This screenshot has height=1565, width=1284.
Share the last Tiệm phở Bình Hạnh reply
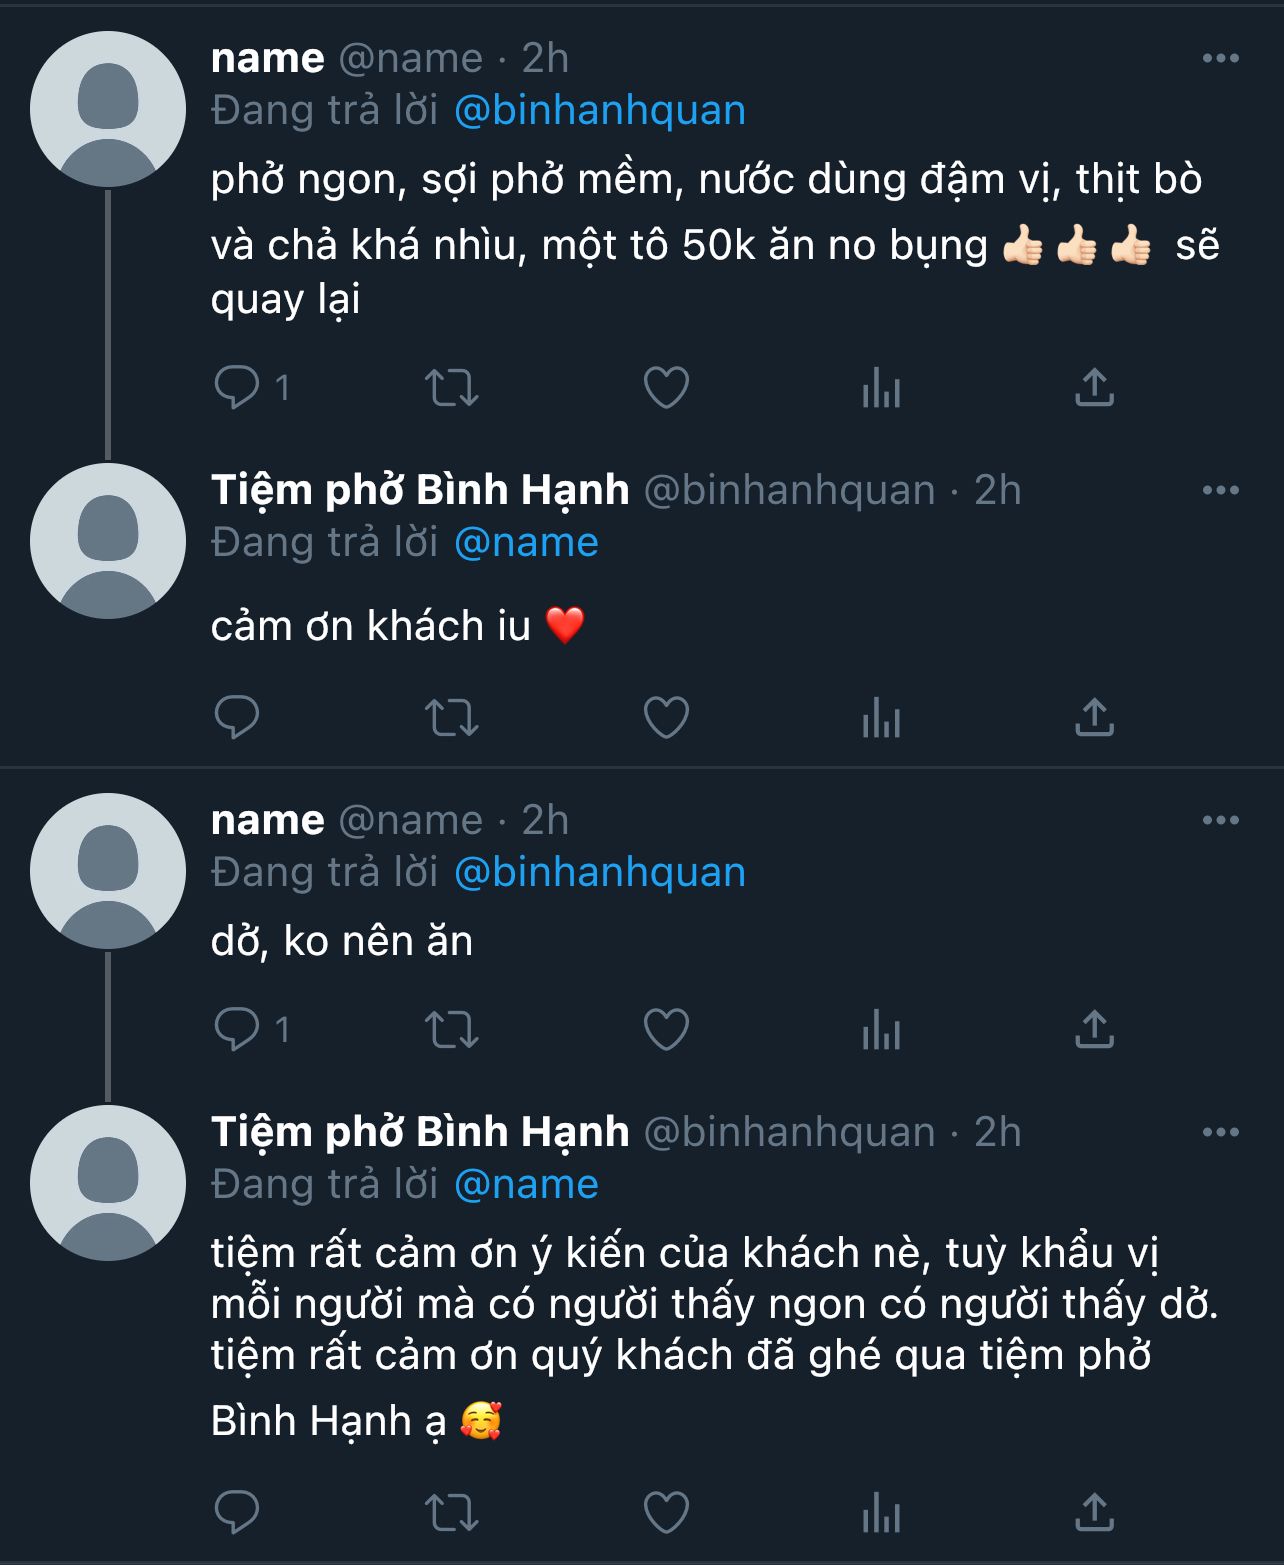click(x=1094, y=1511)
